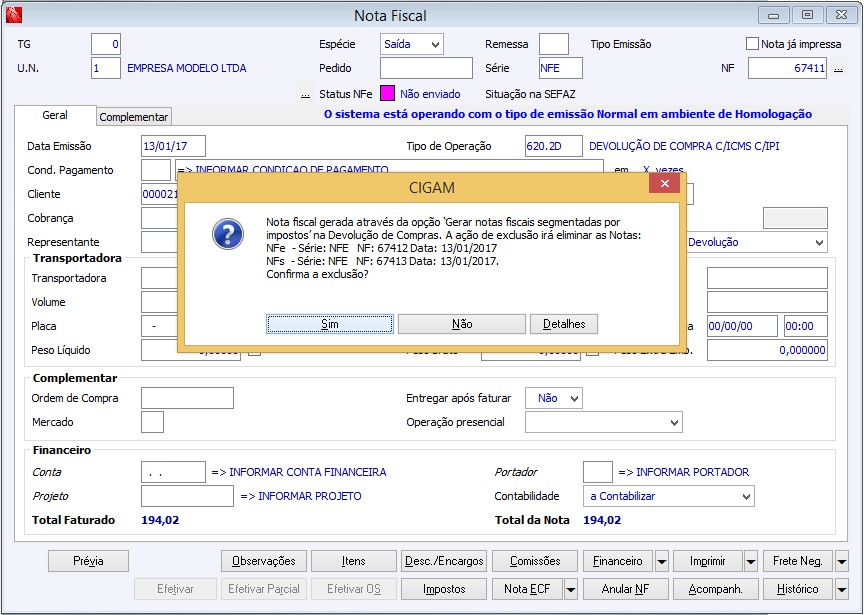Click the Anular NF button
The height and width of the screenshot is (615, 864).
[x=625, y=589]
